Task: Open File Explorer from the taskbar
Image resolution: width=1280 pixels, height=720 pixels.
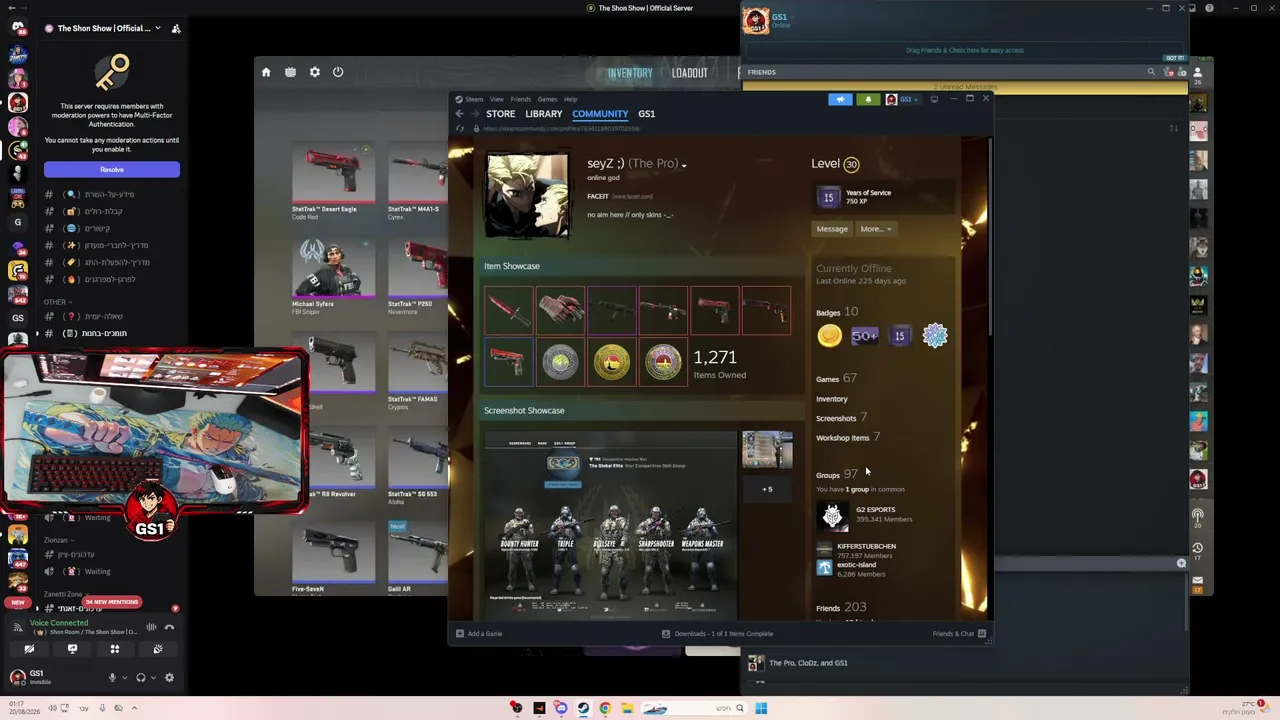Action: click(x=627, y=708)
